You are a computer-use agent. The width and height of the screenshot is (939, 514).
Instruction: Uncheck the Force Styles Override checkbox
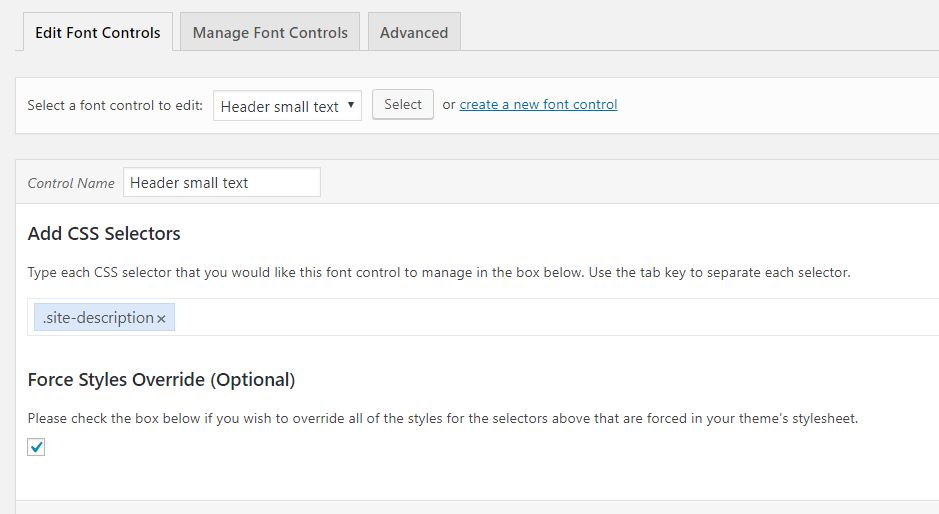36,447
